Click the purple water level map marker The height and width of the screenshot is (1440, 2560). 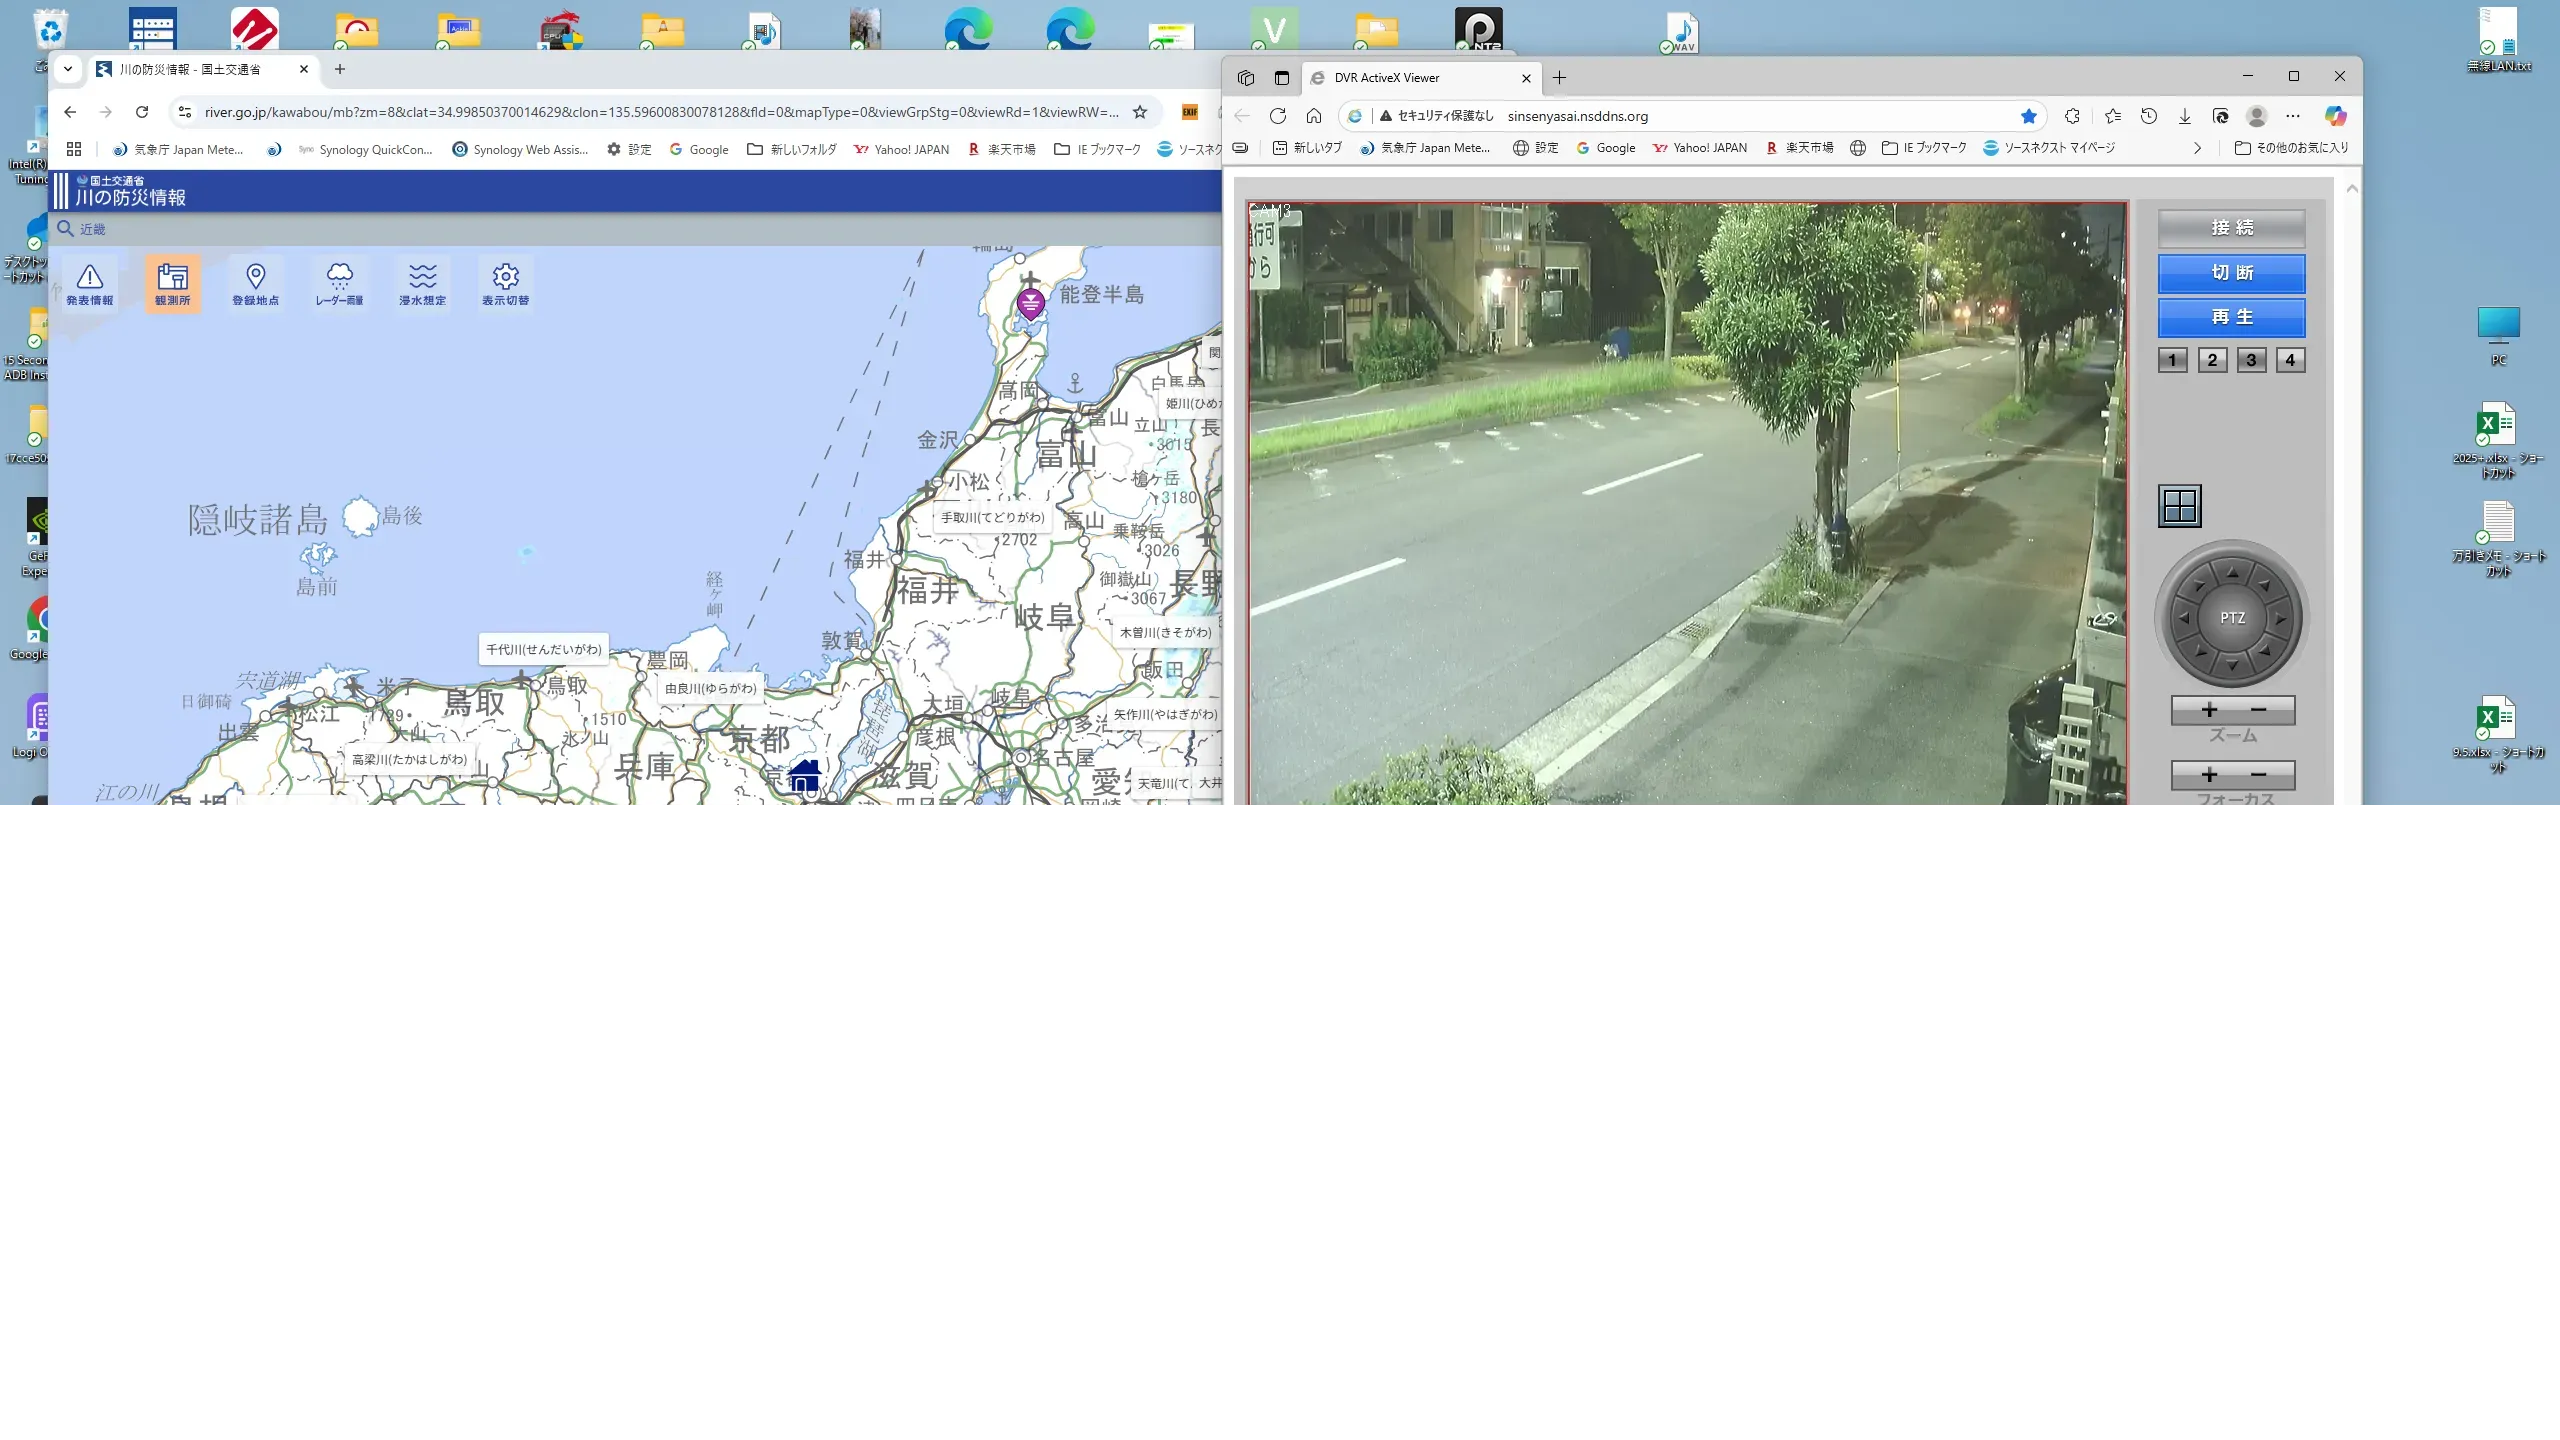coord(1030,303)
